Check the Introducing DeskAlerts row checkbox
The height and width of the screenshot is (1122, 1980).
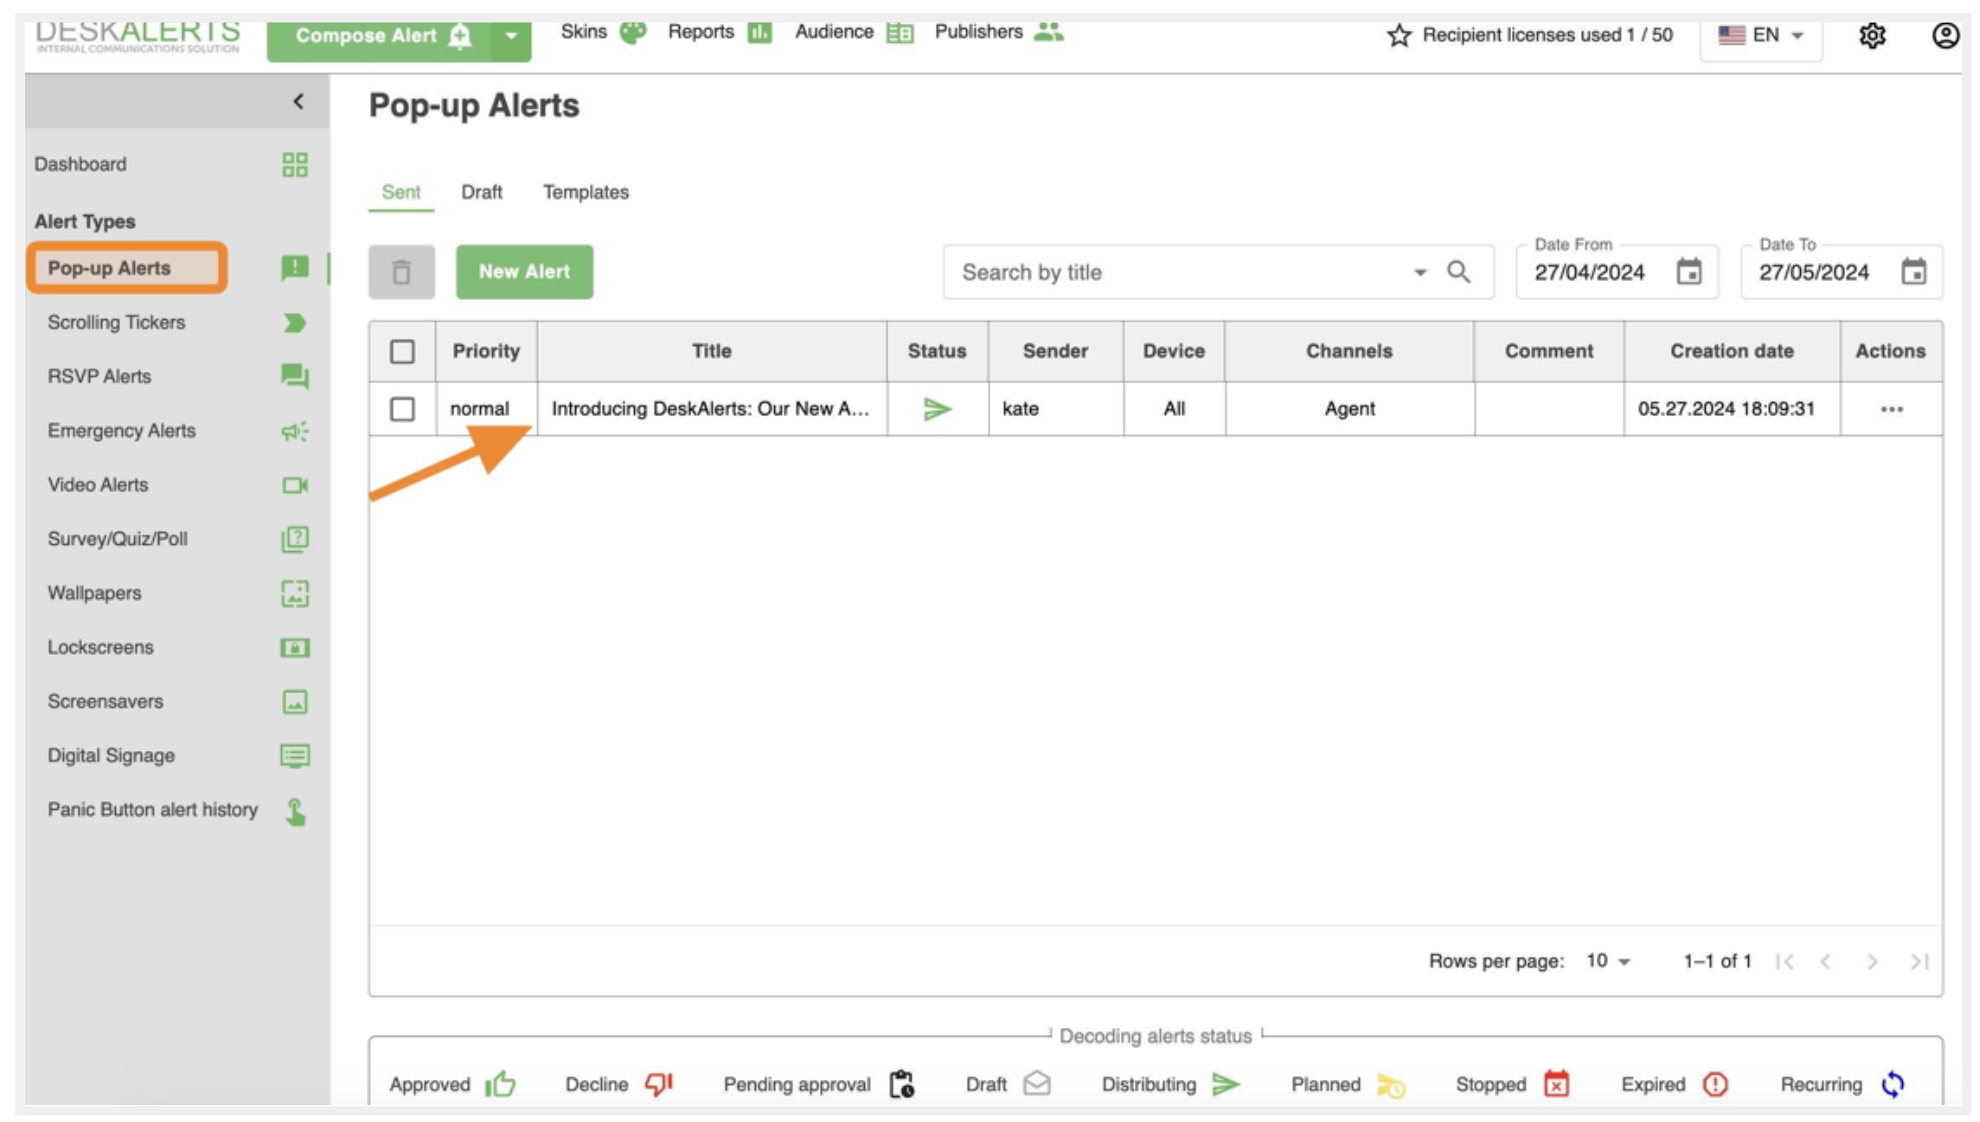click(402, 409)
